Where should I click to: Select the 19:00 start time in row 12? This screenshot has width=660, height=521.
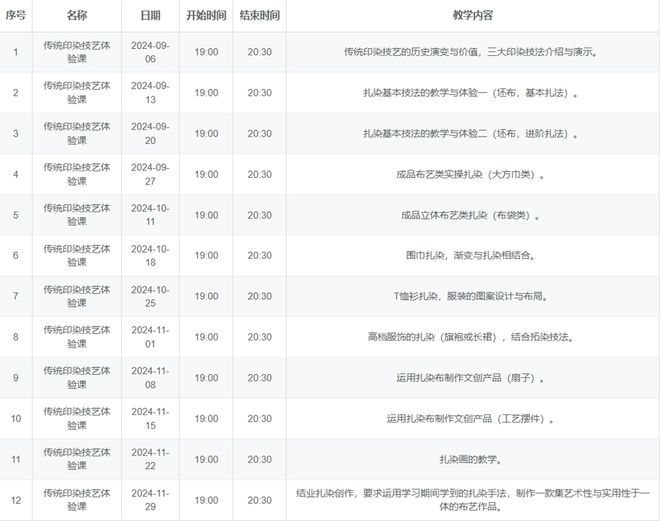click(x=206, y=500)
